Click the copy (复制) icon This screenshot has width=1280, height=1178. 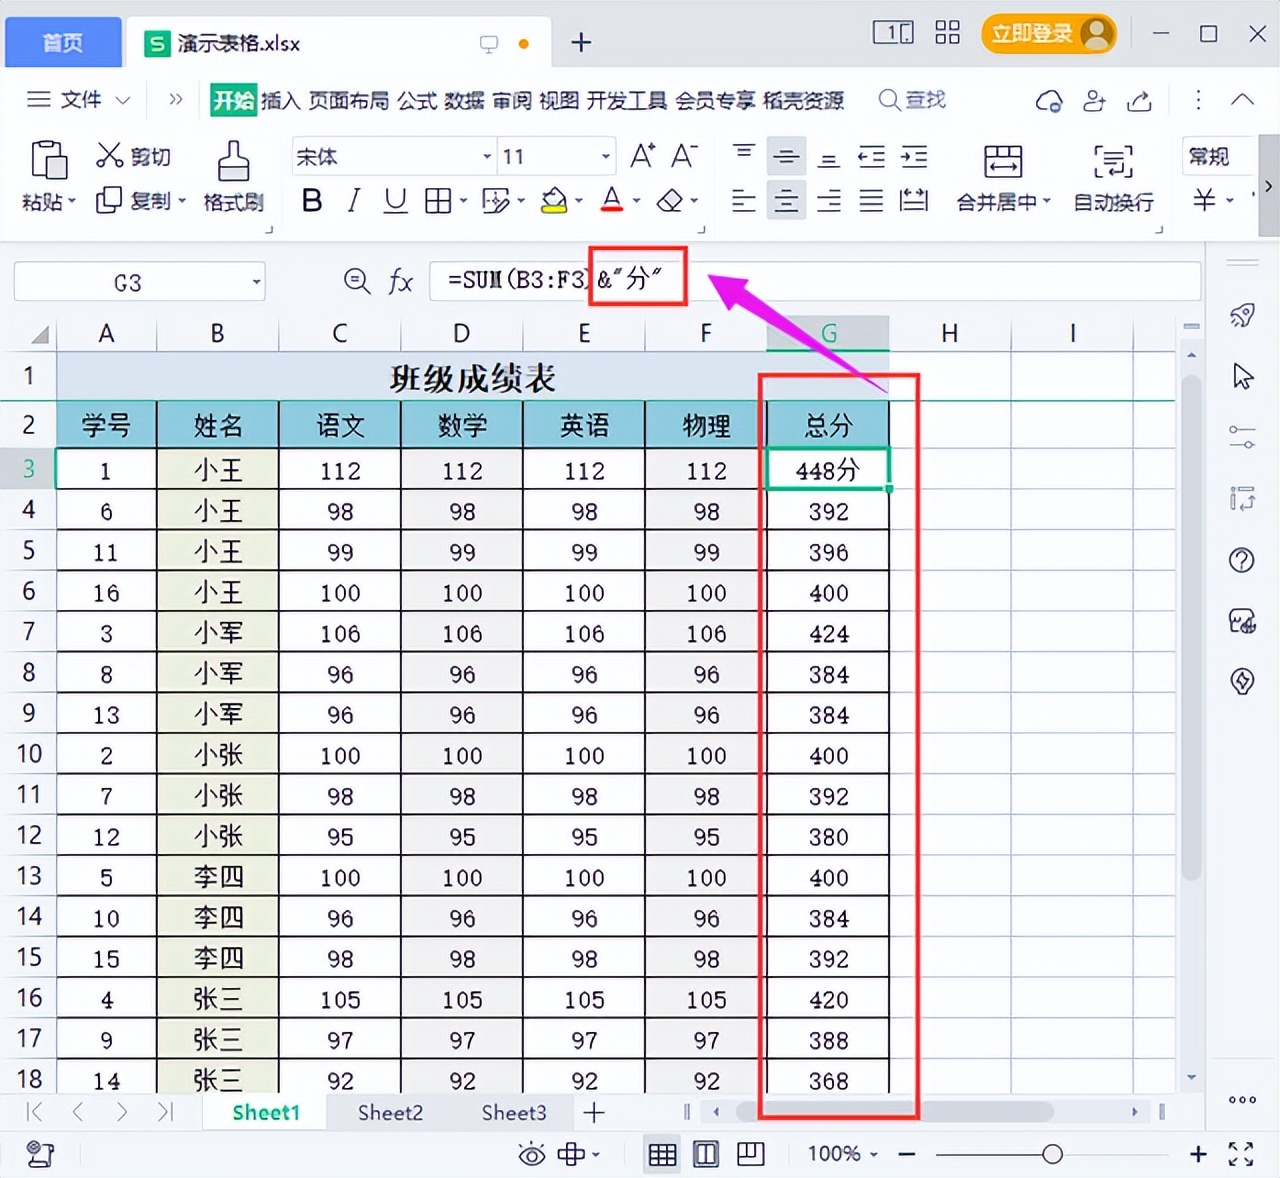[133, 200]
